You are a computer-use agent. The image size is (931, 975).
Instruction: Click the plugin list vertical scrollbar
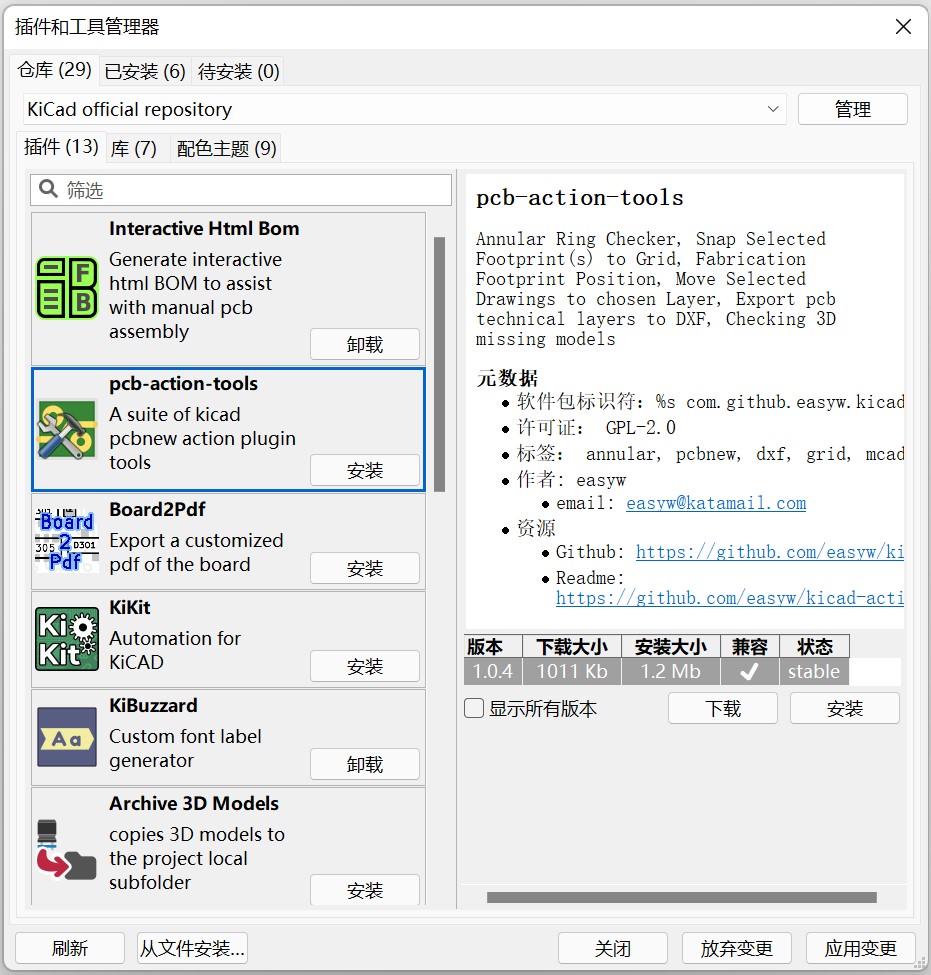click(x=440, y=364)
